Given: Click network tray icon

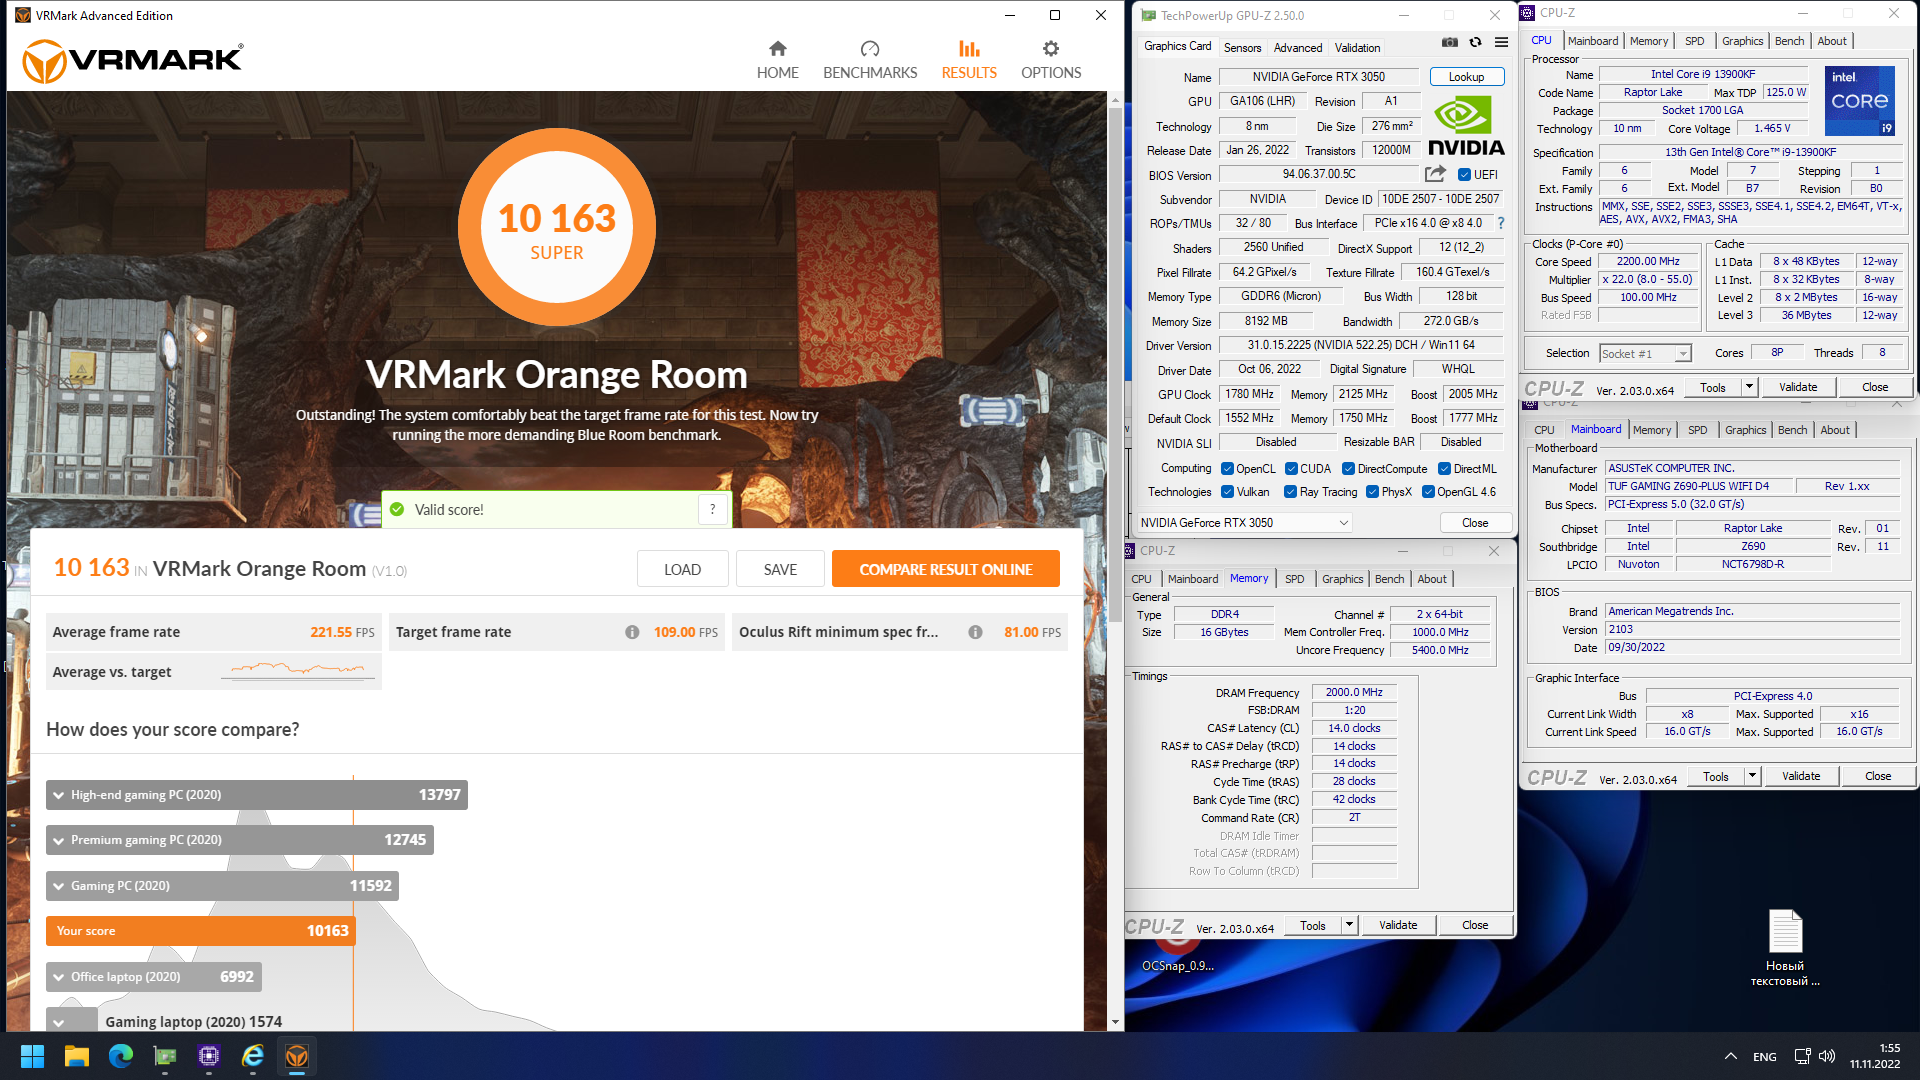Looking at the screenshot, I should point(1802,1056).
